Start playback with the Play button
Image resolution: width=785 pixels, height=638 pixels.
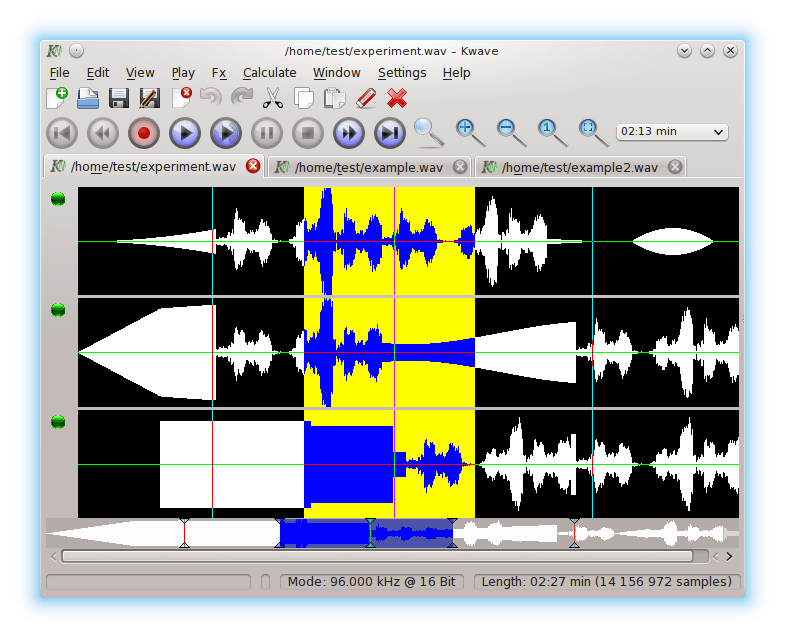[185, 132]
